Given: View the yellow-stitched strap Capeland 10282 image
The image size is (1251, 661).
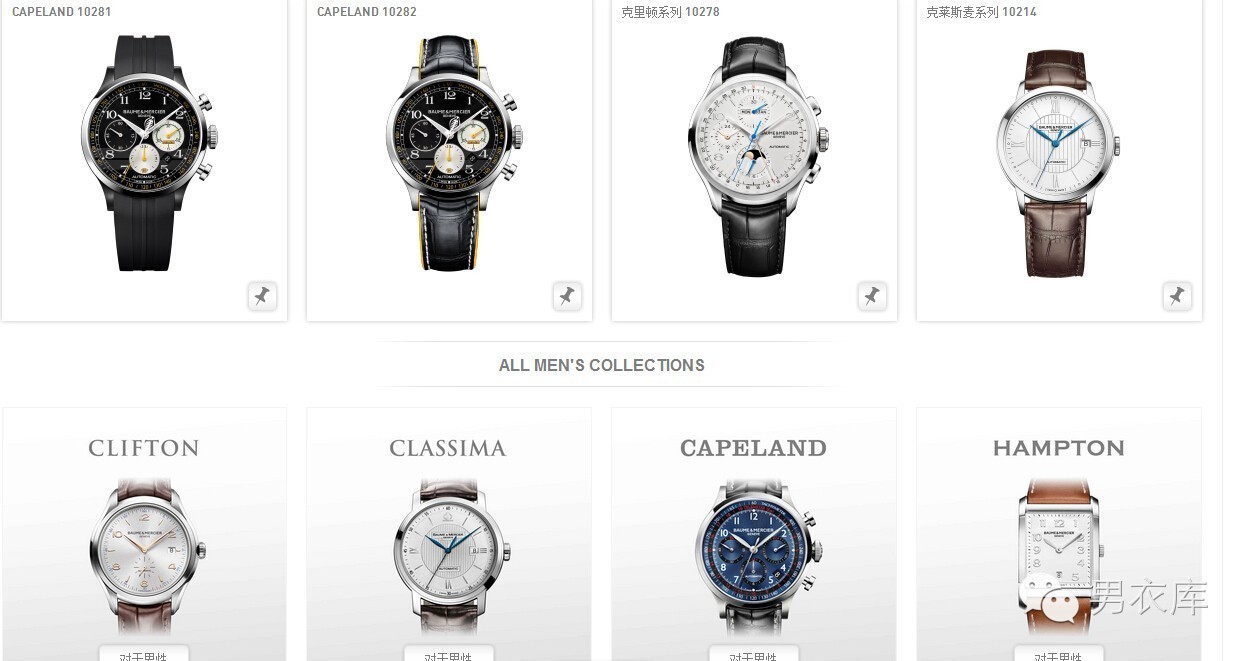Looking at the screenshot, I should pos(453,153).
